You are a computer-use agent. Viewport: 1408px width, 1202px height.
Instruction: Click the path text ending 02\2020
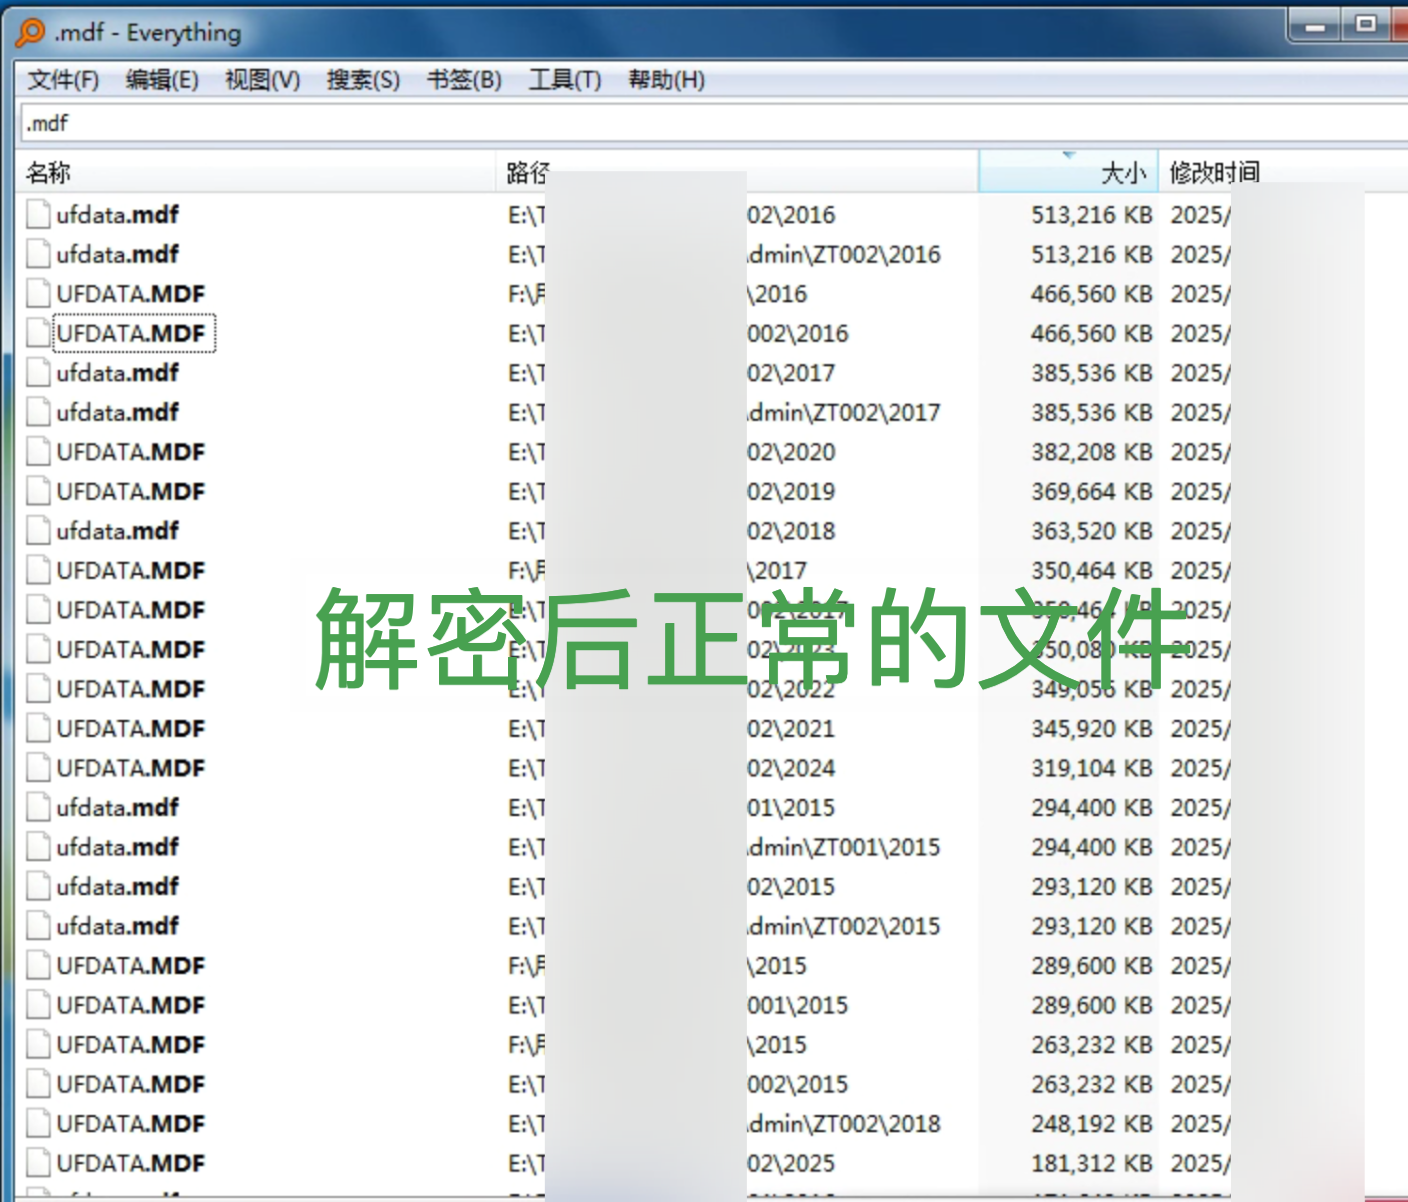(x=791, y=452)
